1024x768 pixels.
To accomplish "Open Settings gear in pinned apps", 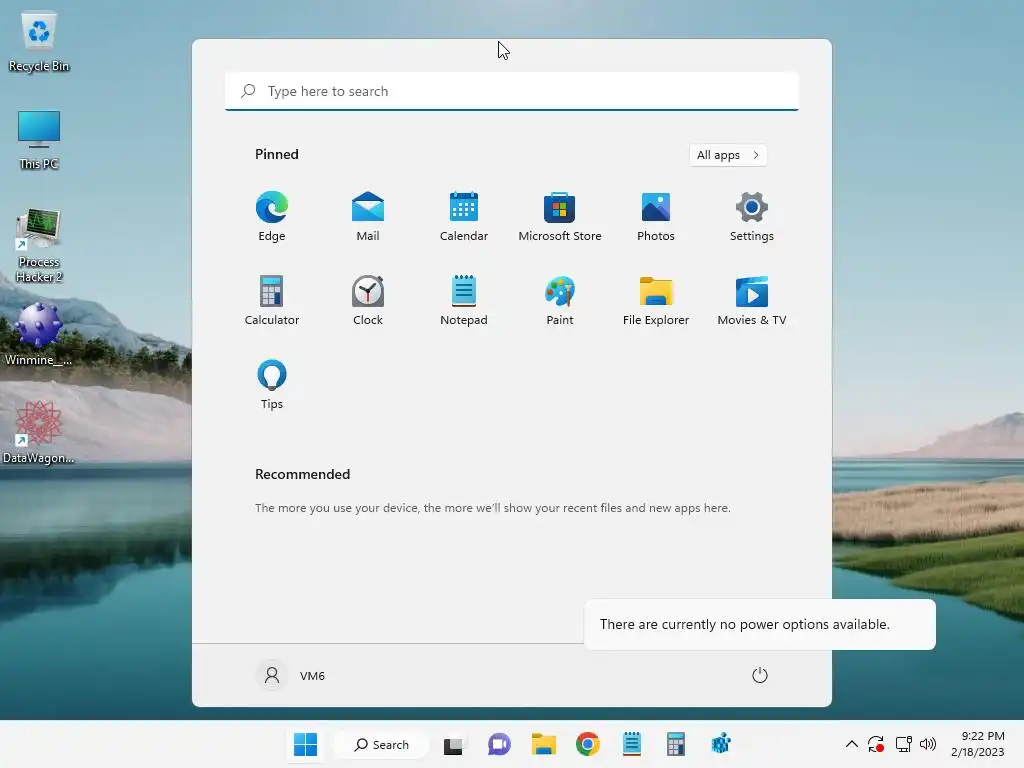I will pyautogui.click(x=752, y=216).
